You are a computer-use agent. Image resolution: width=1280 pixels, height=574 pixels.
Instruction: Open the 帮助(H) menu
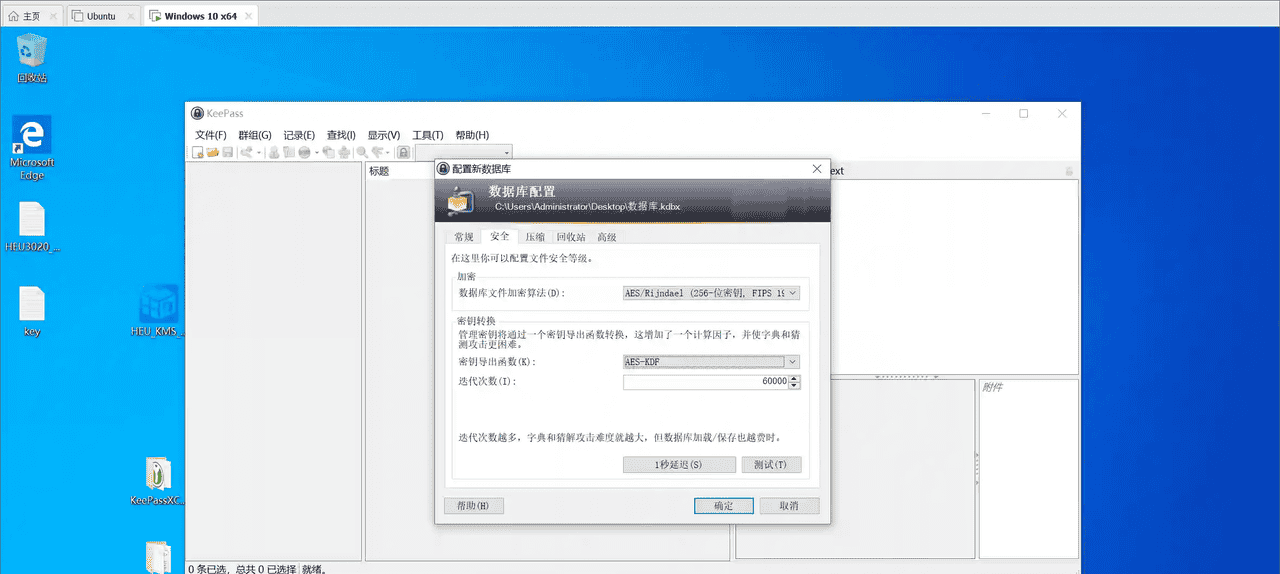pos(472,135)
